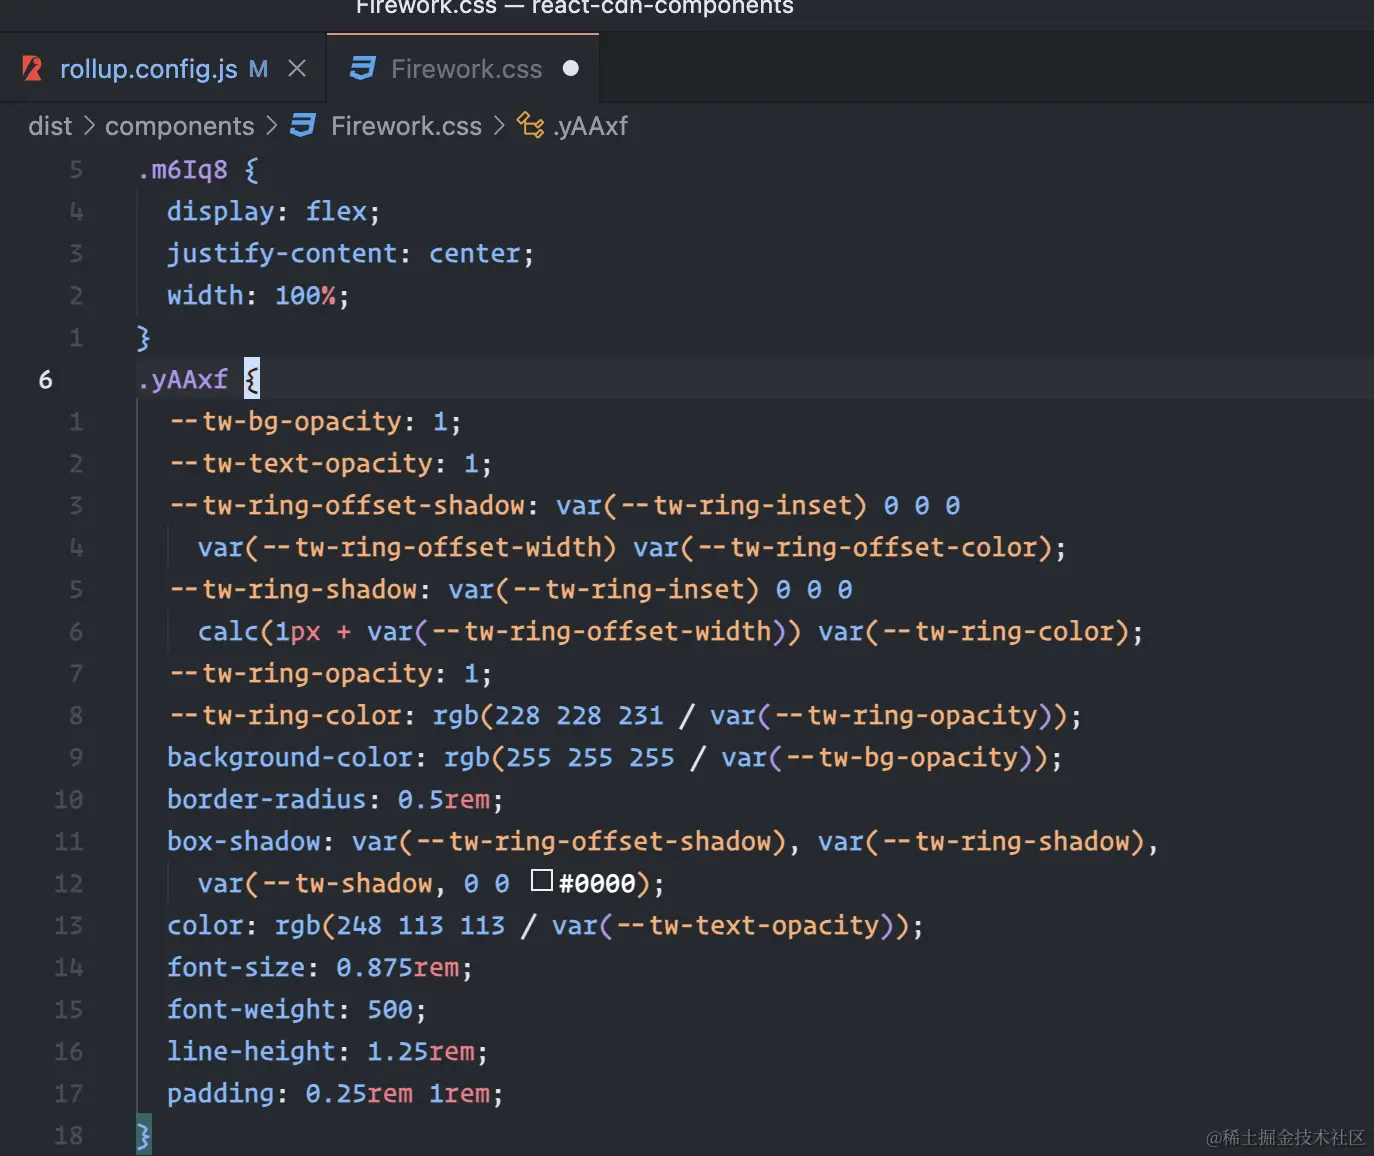Click the 'line-height: 1.25rem;' line

(327, 1052)
